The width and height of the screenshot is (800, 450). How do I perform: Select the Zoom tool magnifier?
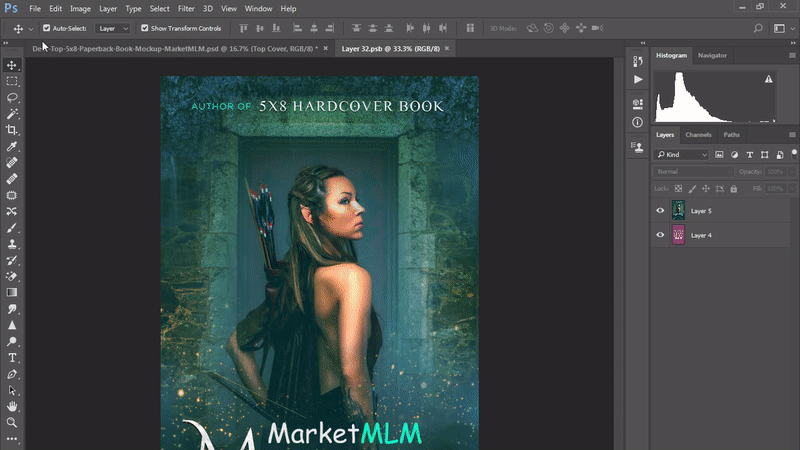tap(12, 422)
